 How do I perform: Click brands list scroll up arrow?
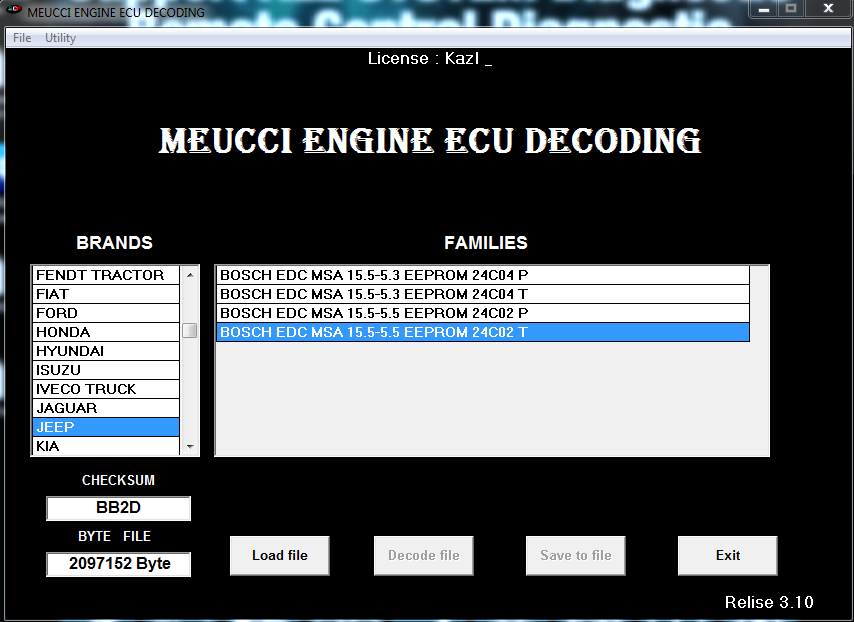190,275
